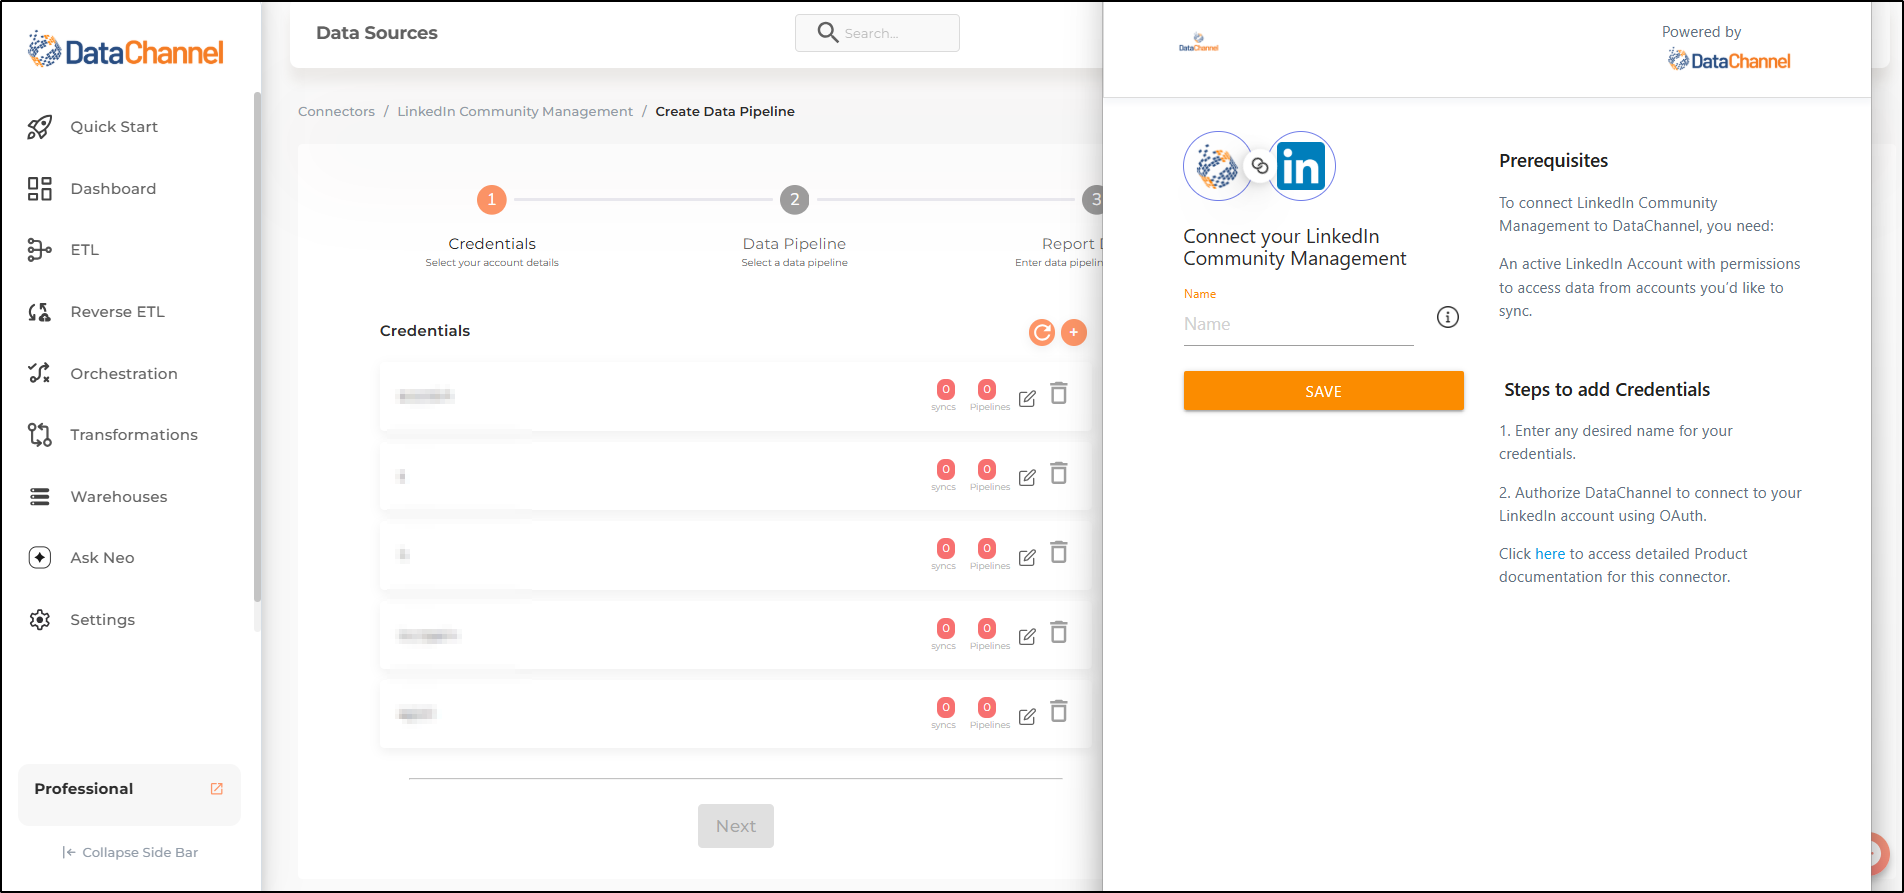Delete the fourth credential row
1904x893 pixels.
pos(1059,632)
